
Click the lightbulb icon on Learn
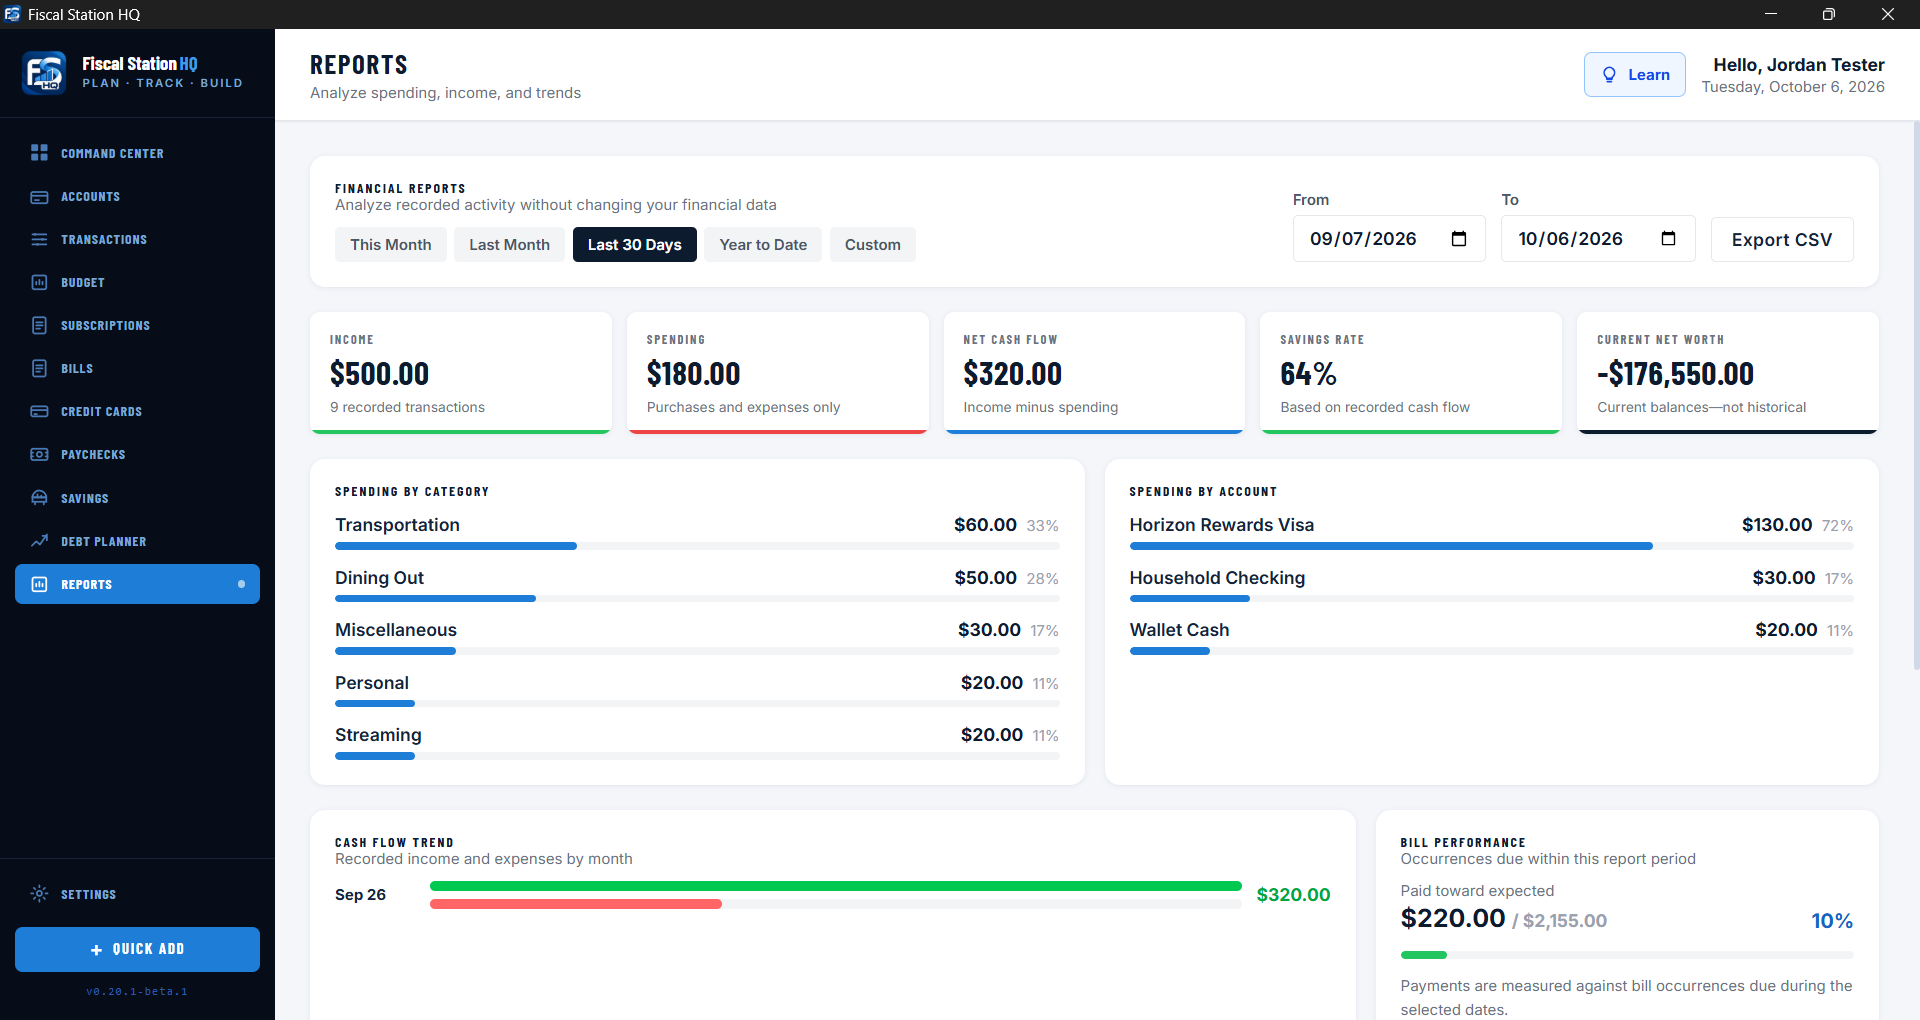coord(1609,75)
